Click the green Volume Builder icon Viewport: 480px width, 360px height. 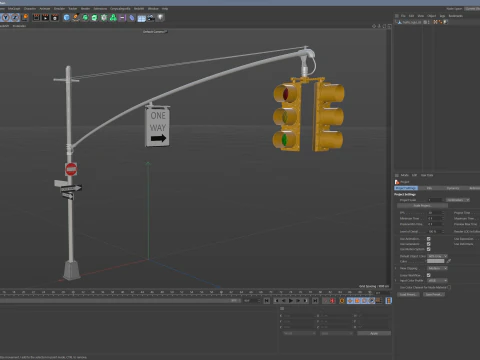tap(113, 17)
